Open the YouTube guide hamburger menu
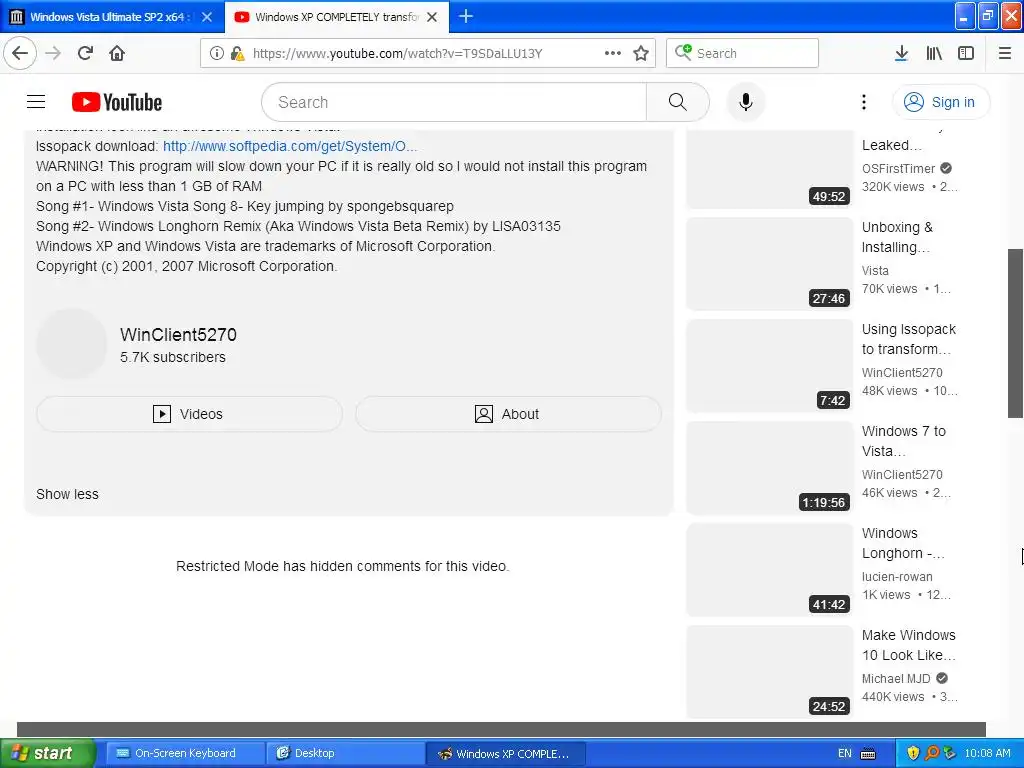This screenshot has width=1024, height=768. click(36, 102)
